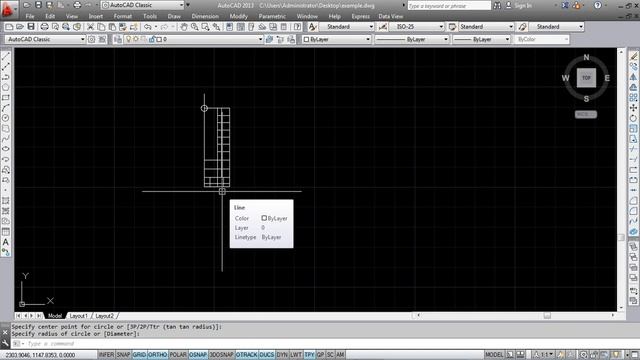Open the ByLayer linetype dropdown
The width and height of the screenshot is (640, 360).
tap(411, 39)
